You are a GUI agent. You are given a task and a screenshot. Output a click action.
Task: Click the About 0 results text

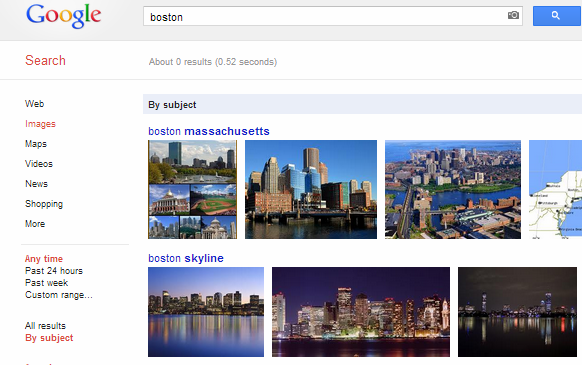pos(213,62)
